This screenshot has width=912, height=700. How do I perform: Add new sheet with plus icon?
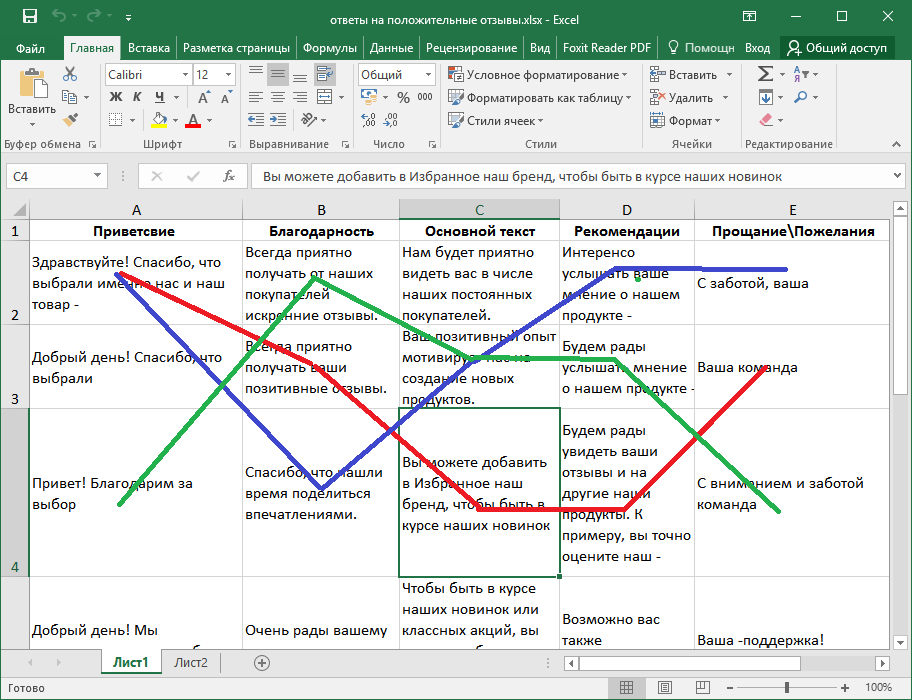pos(262,663)
